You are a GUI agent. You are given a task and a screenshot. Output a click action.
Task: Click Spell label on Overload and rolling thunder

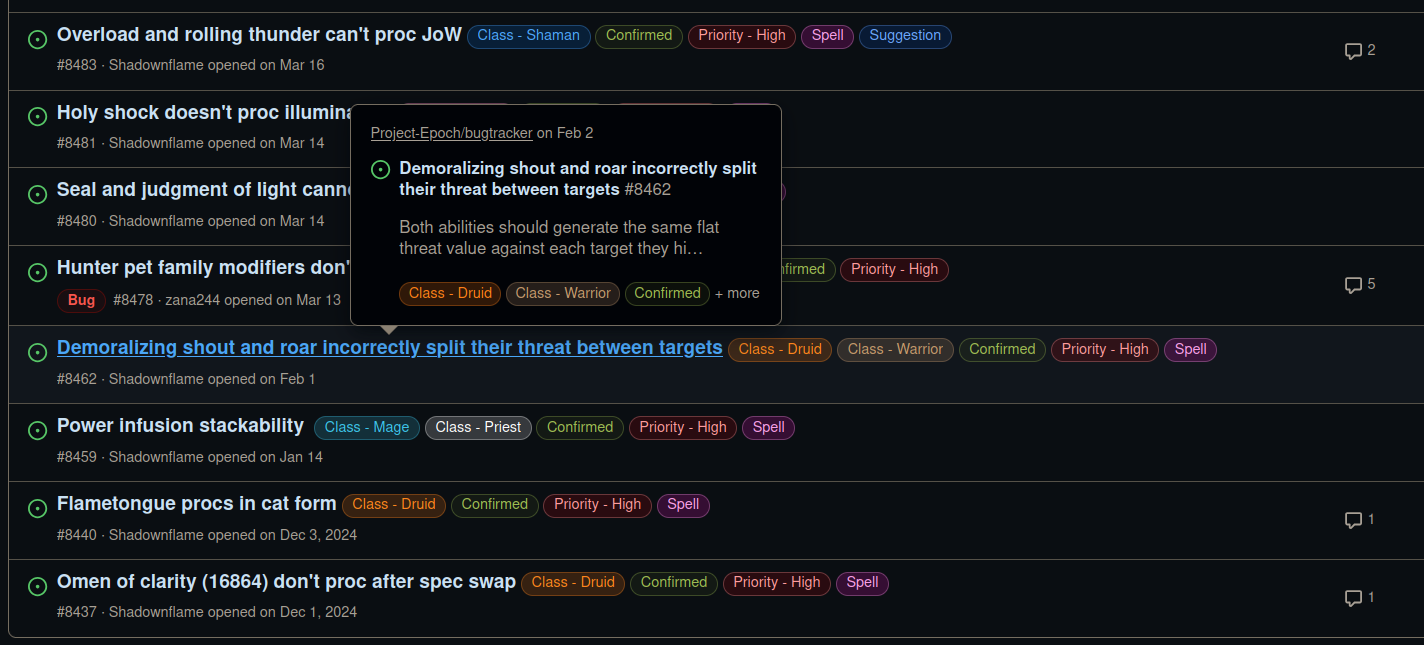(x=827, y=36)
